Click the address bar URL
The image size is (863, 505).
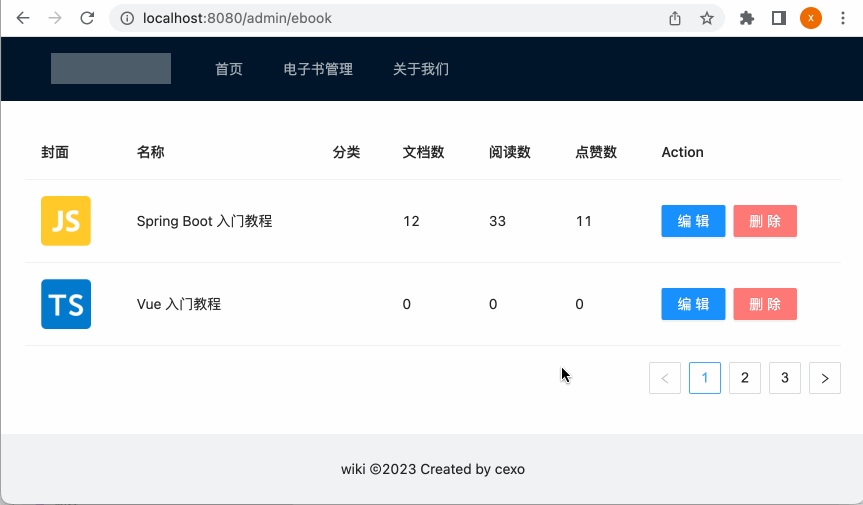point(237,18)
